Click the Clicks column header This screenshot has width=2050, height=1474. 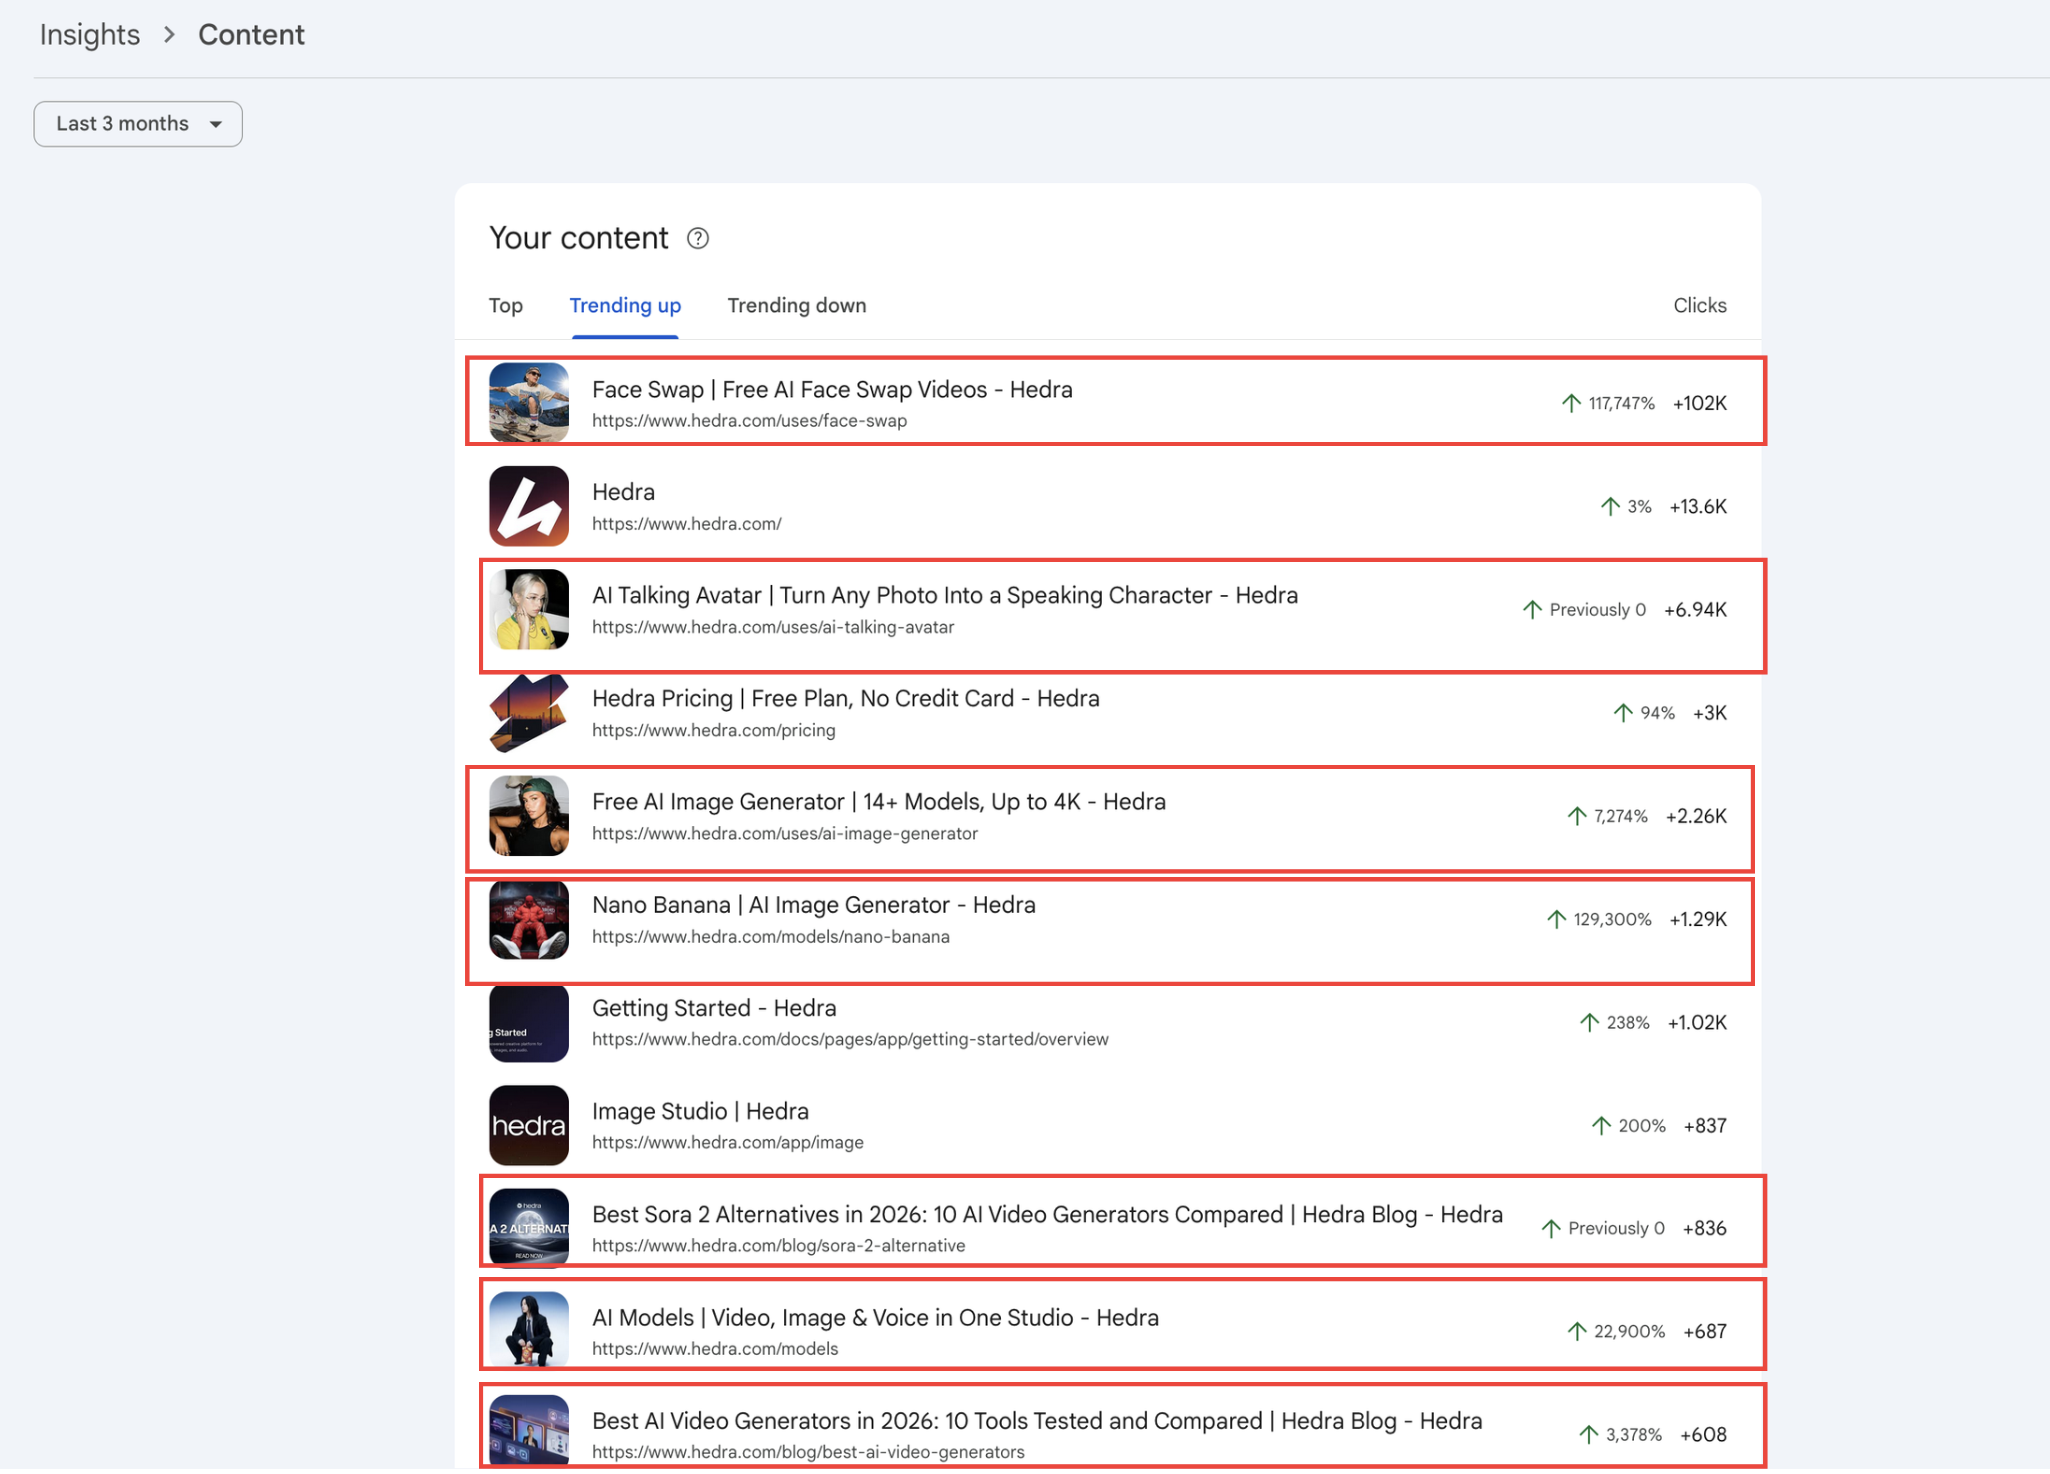click(x=1700, y=306)
